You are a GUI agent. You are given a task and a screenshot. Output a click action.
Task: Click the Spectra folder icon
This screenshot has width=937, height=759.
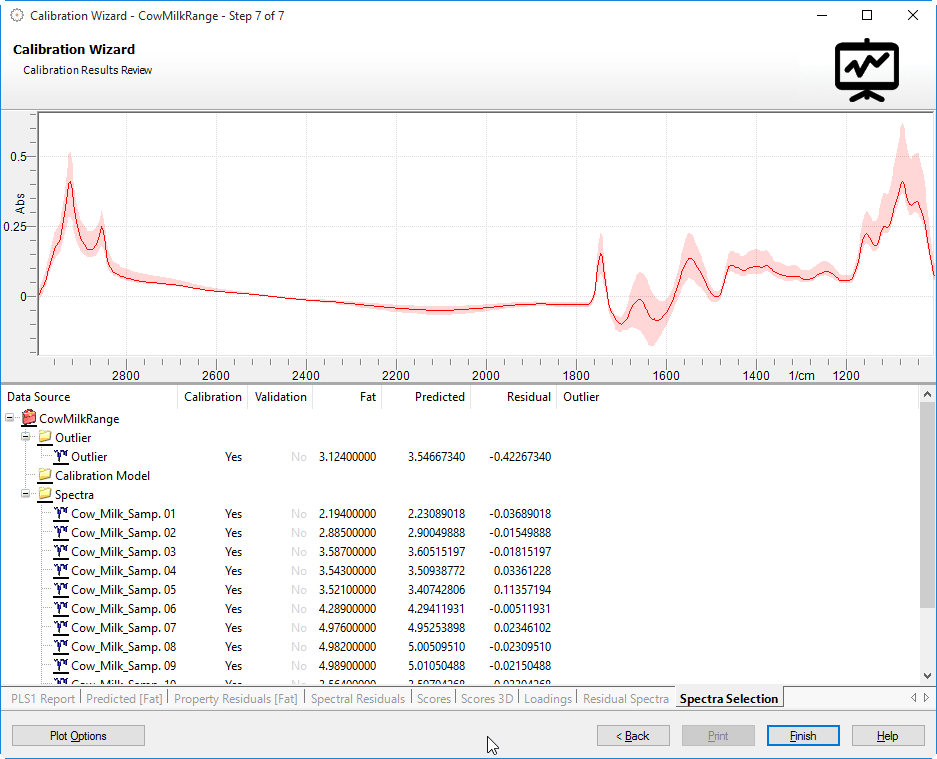pyautogui.click(x=45, y=495)
